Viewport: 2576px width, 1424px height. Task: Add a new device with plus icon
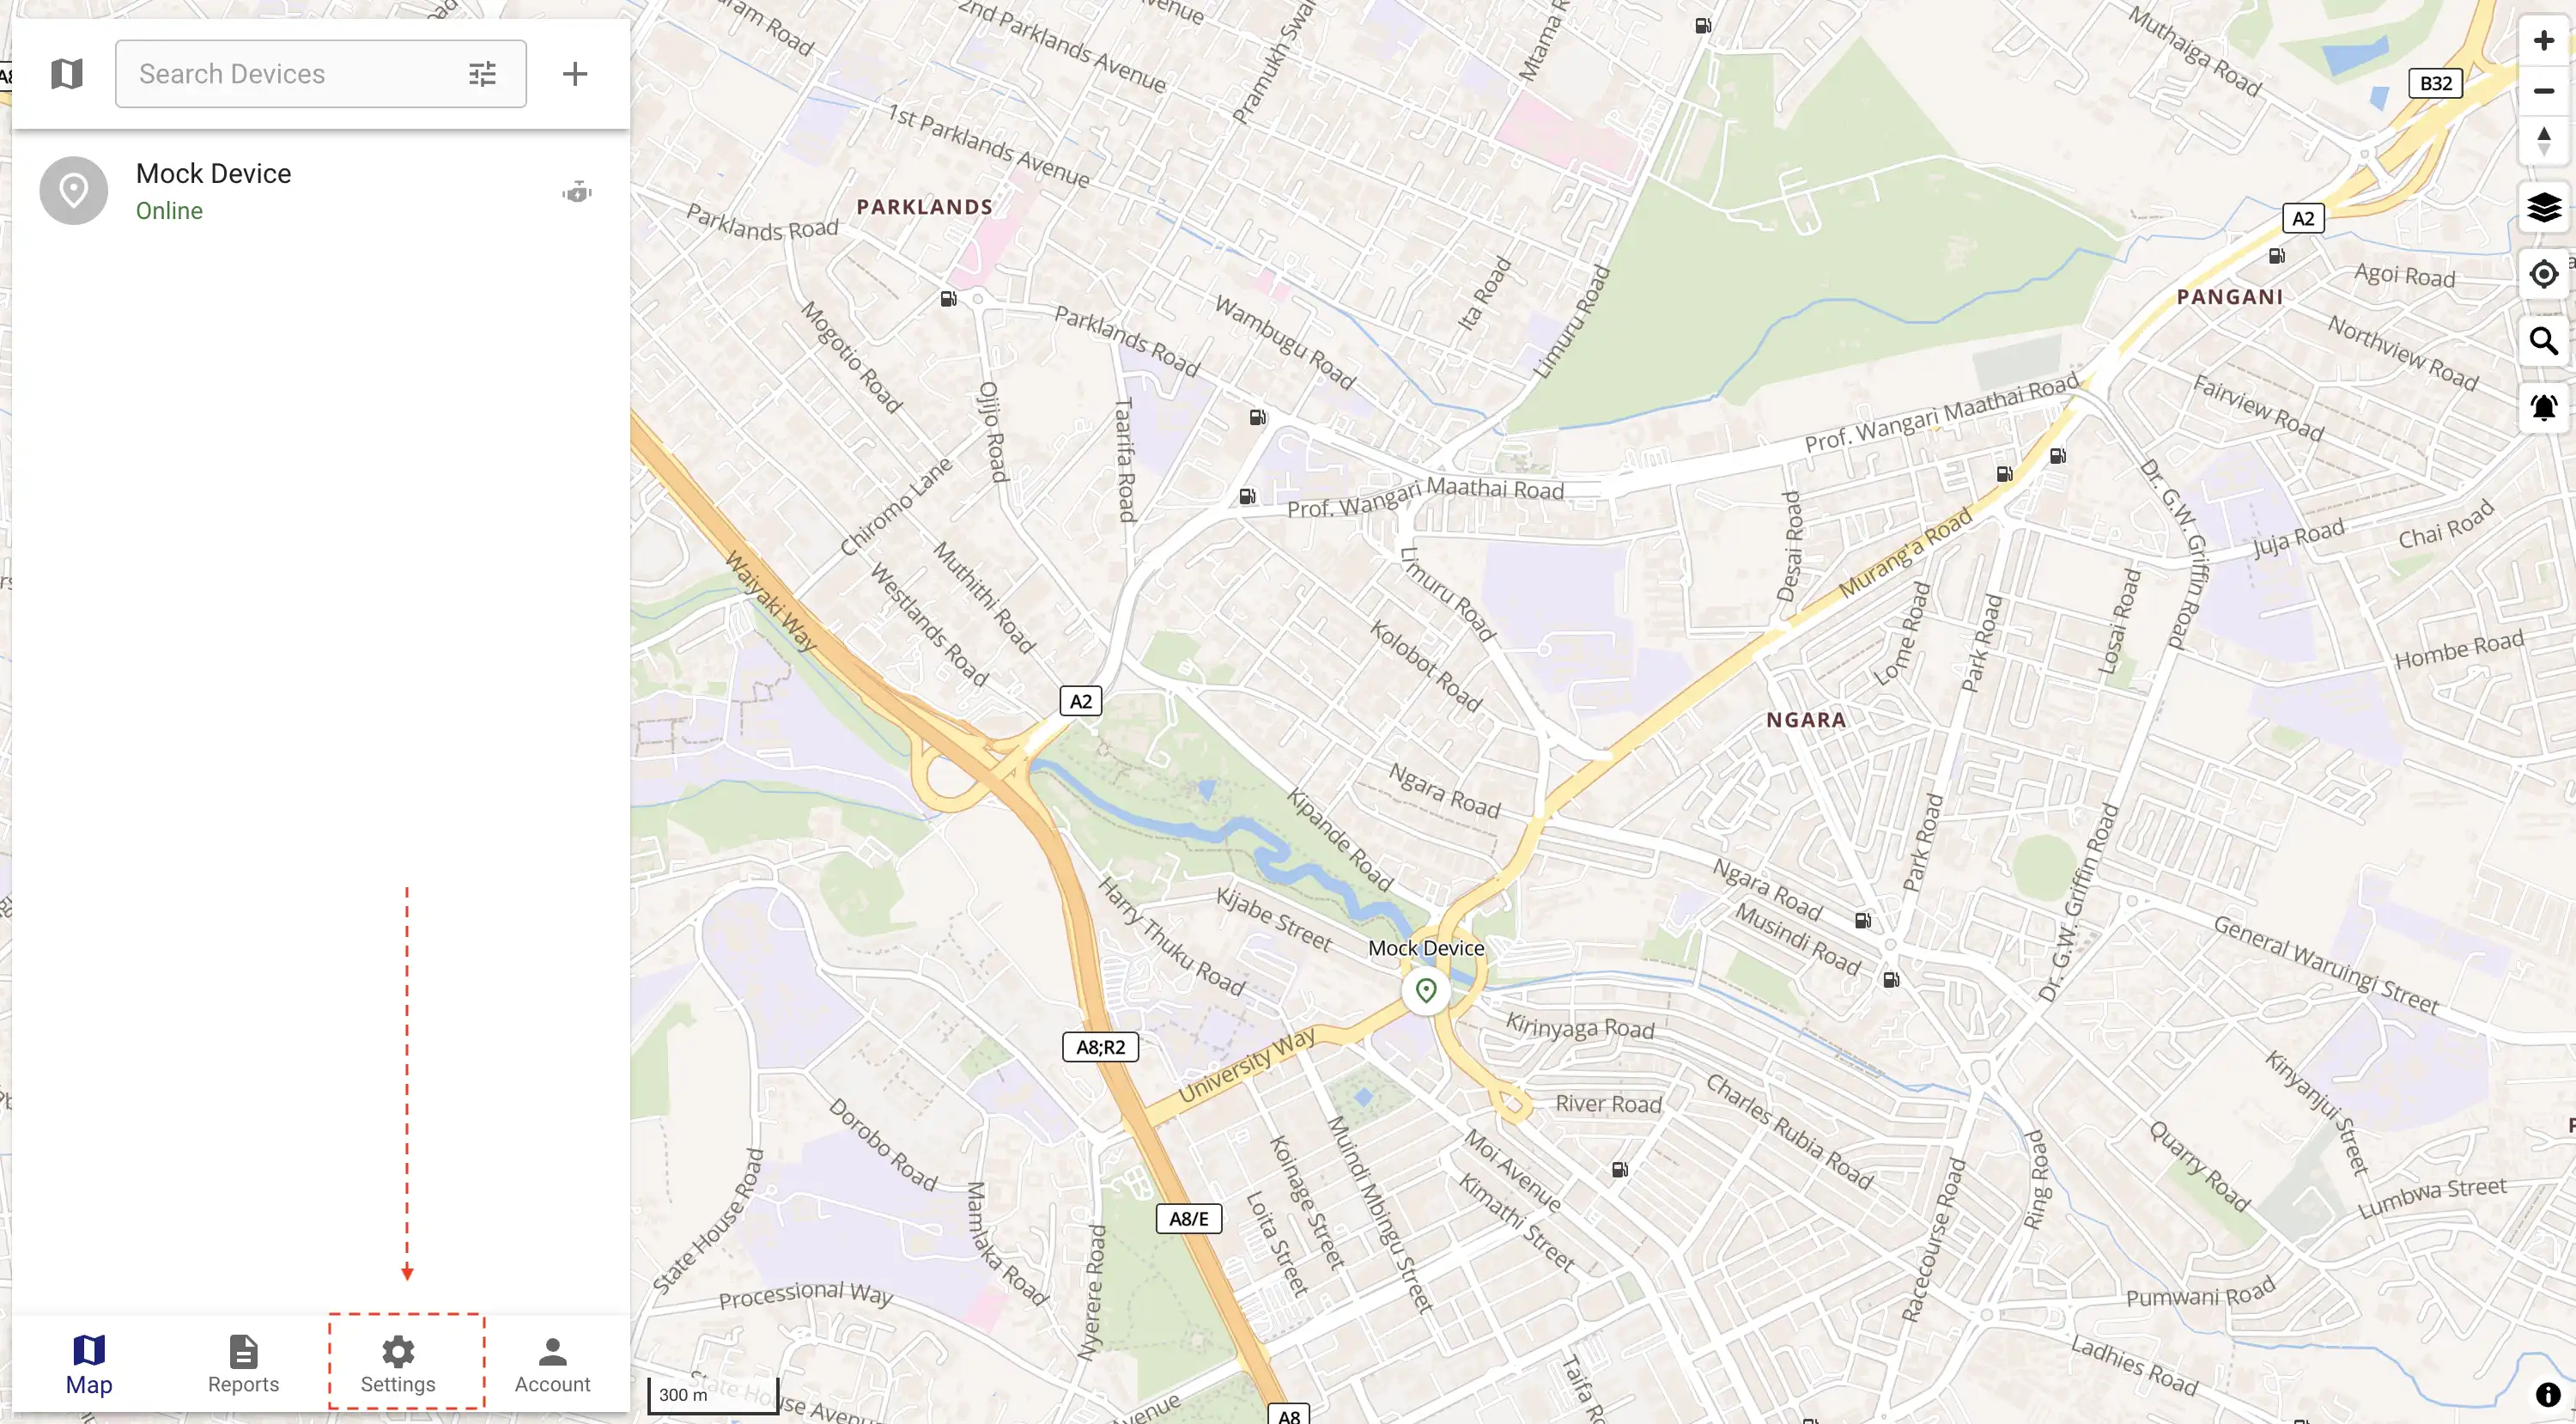(575, 73)
